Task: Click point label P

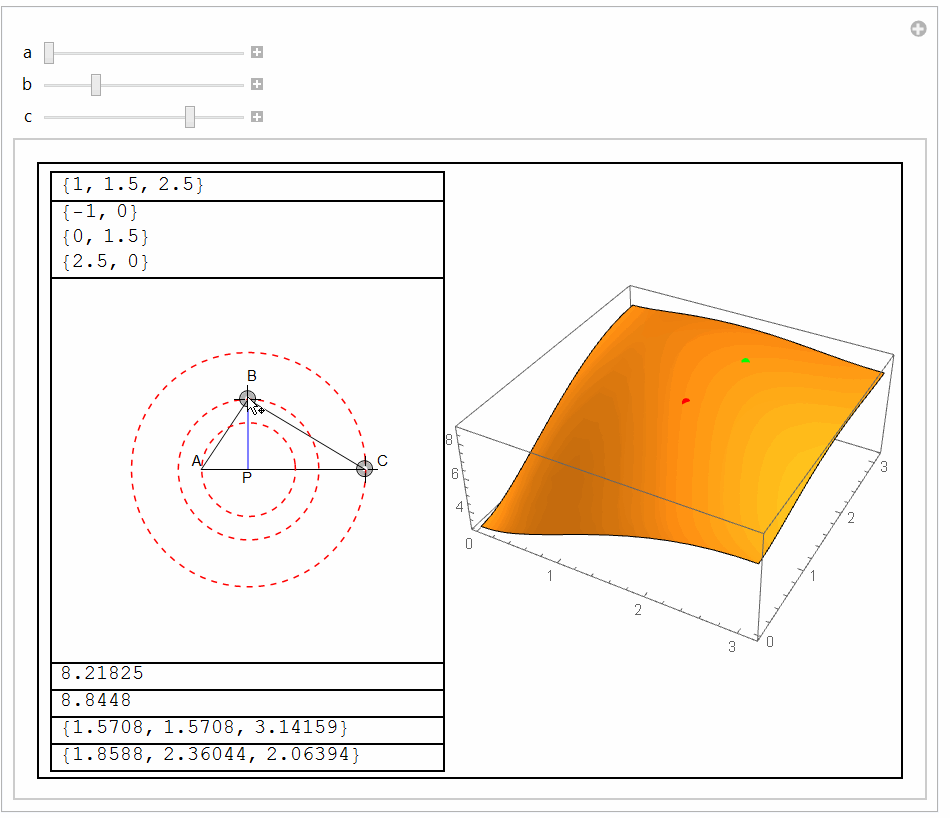Action: point(247,478)
